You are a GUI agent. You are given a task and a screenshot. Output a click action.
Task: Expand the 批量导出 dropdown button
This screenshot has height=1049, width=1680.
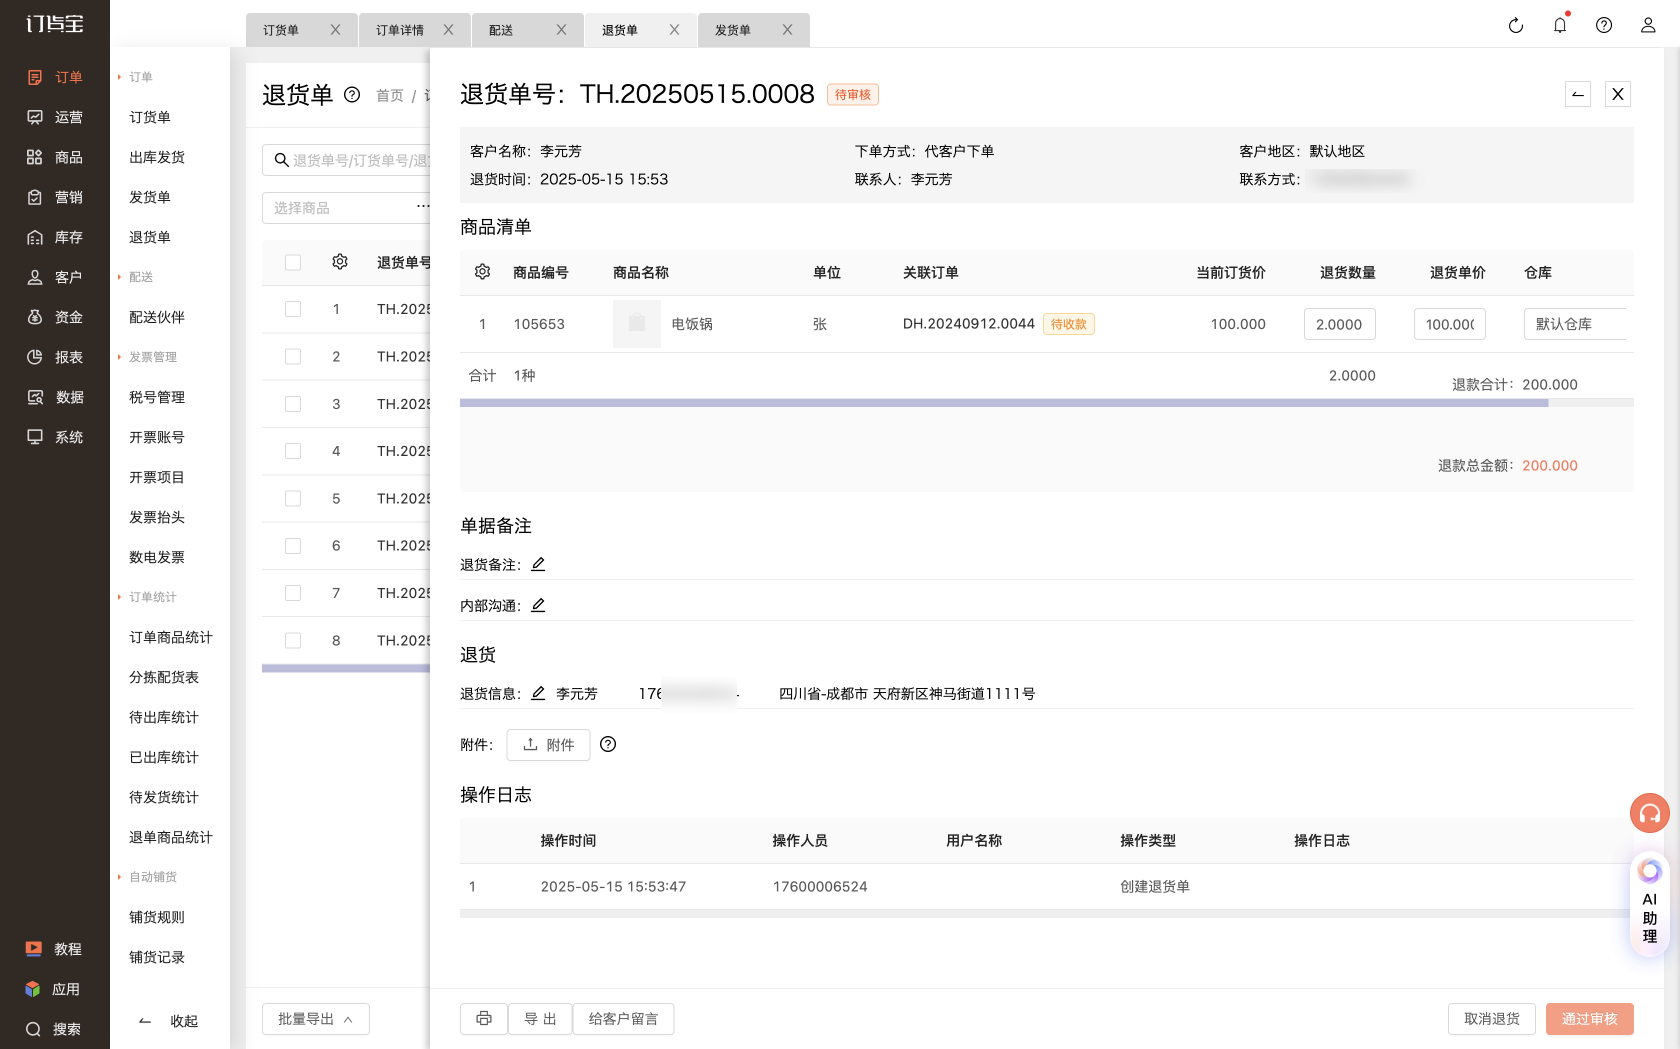316,1019
